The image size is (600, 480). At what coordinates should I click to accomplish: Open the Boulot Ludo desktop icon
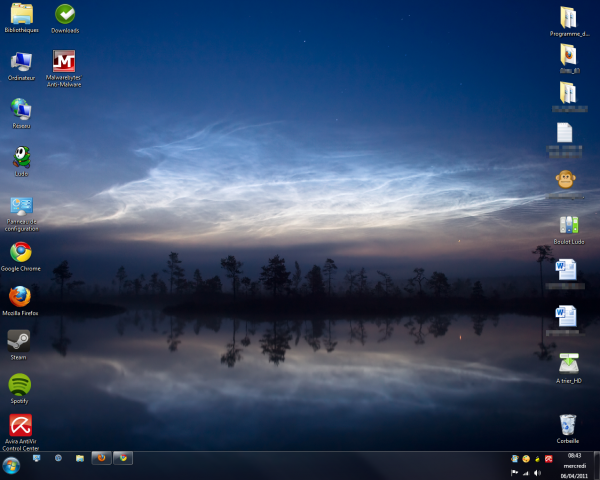tap(568, 226)
